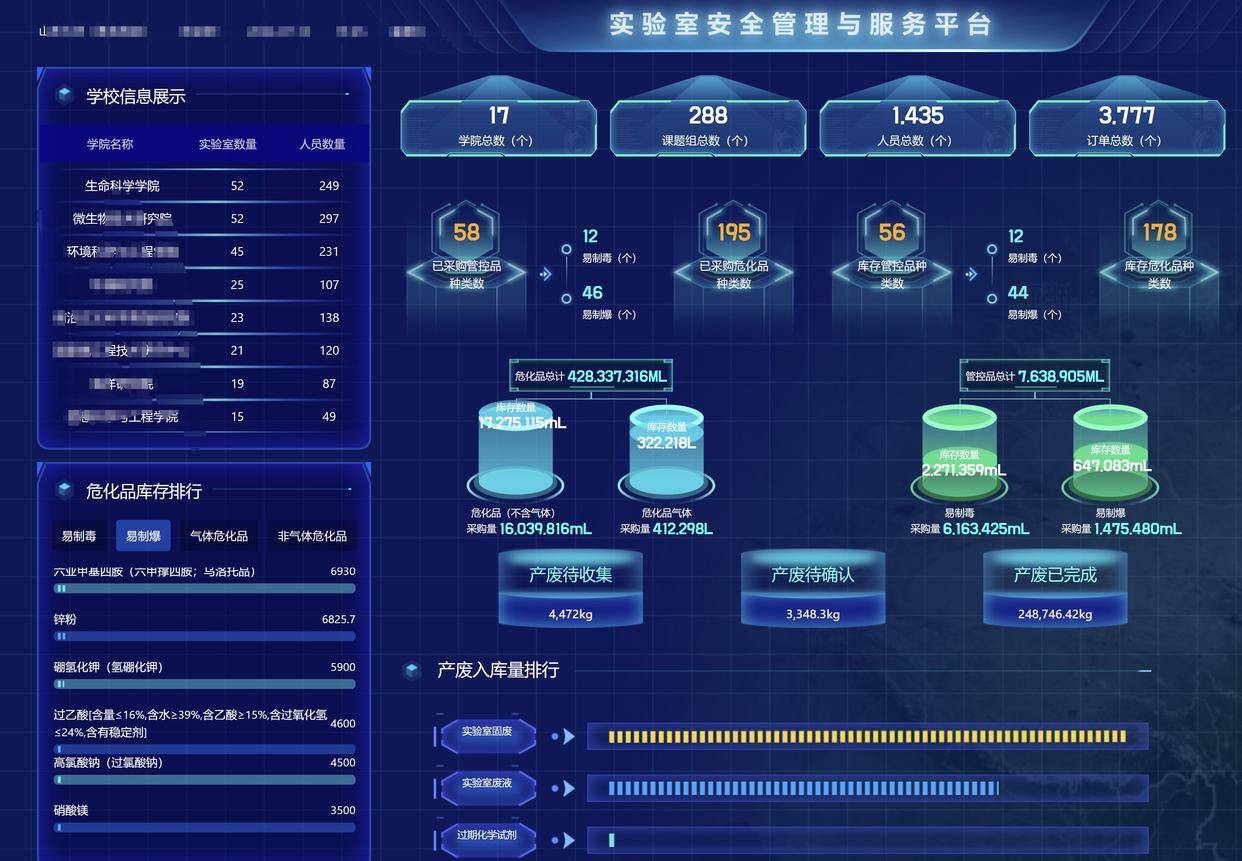
Task: Click the blue cylinder for 危化品(不含气体)
Action: [x=515, y=450]
